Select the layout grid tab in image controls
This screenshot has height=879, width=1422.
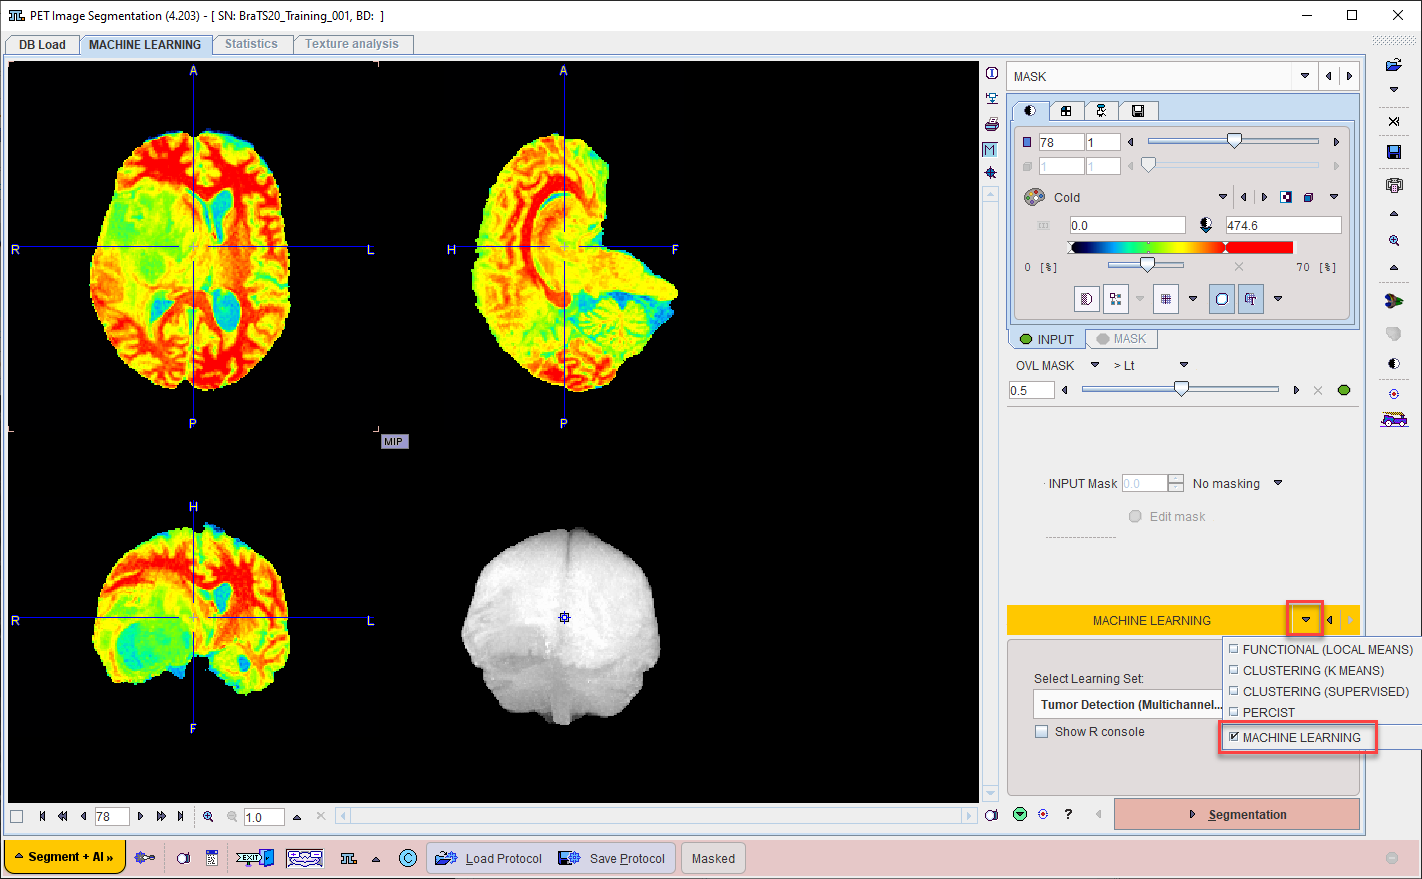(x=1066, y=111)
